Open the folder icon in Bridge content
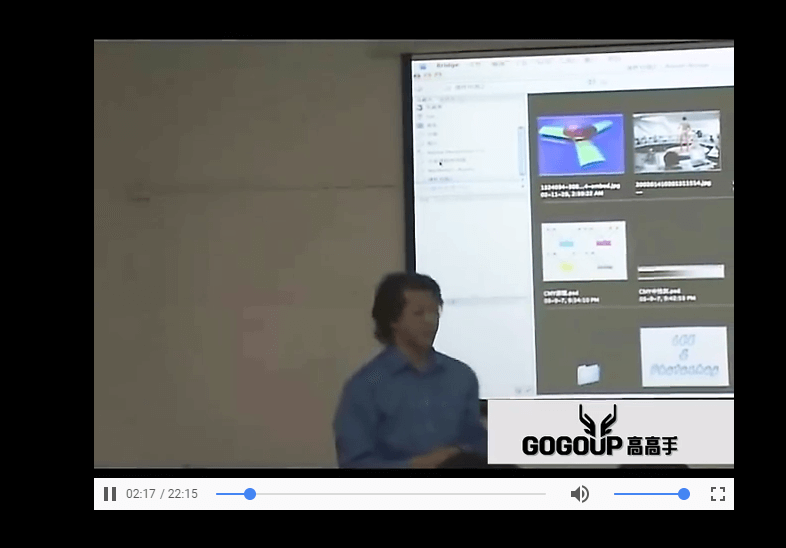This screenshot has height=548, width=786. [x=589, y=373]
